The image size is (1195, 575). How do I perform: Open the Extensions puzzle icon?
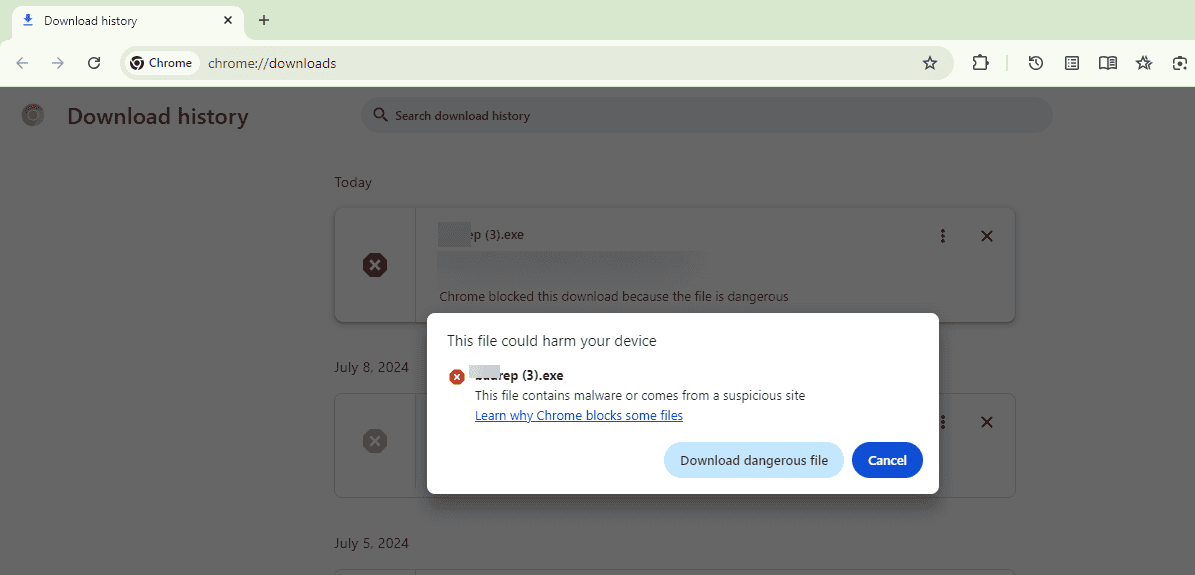click(x=981, y=63)
